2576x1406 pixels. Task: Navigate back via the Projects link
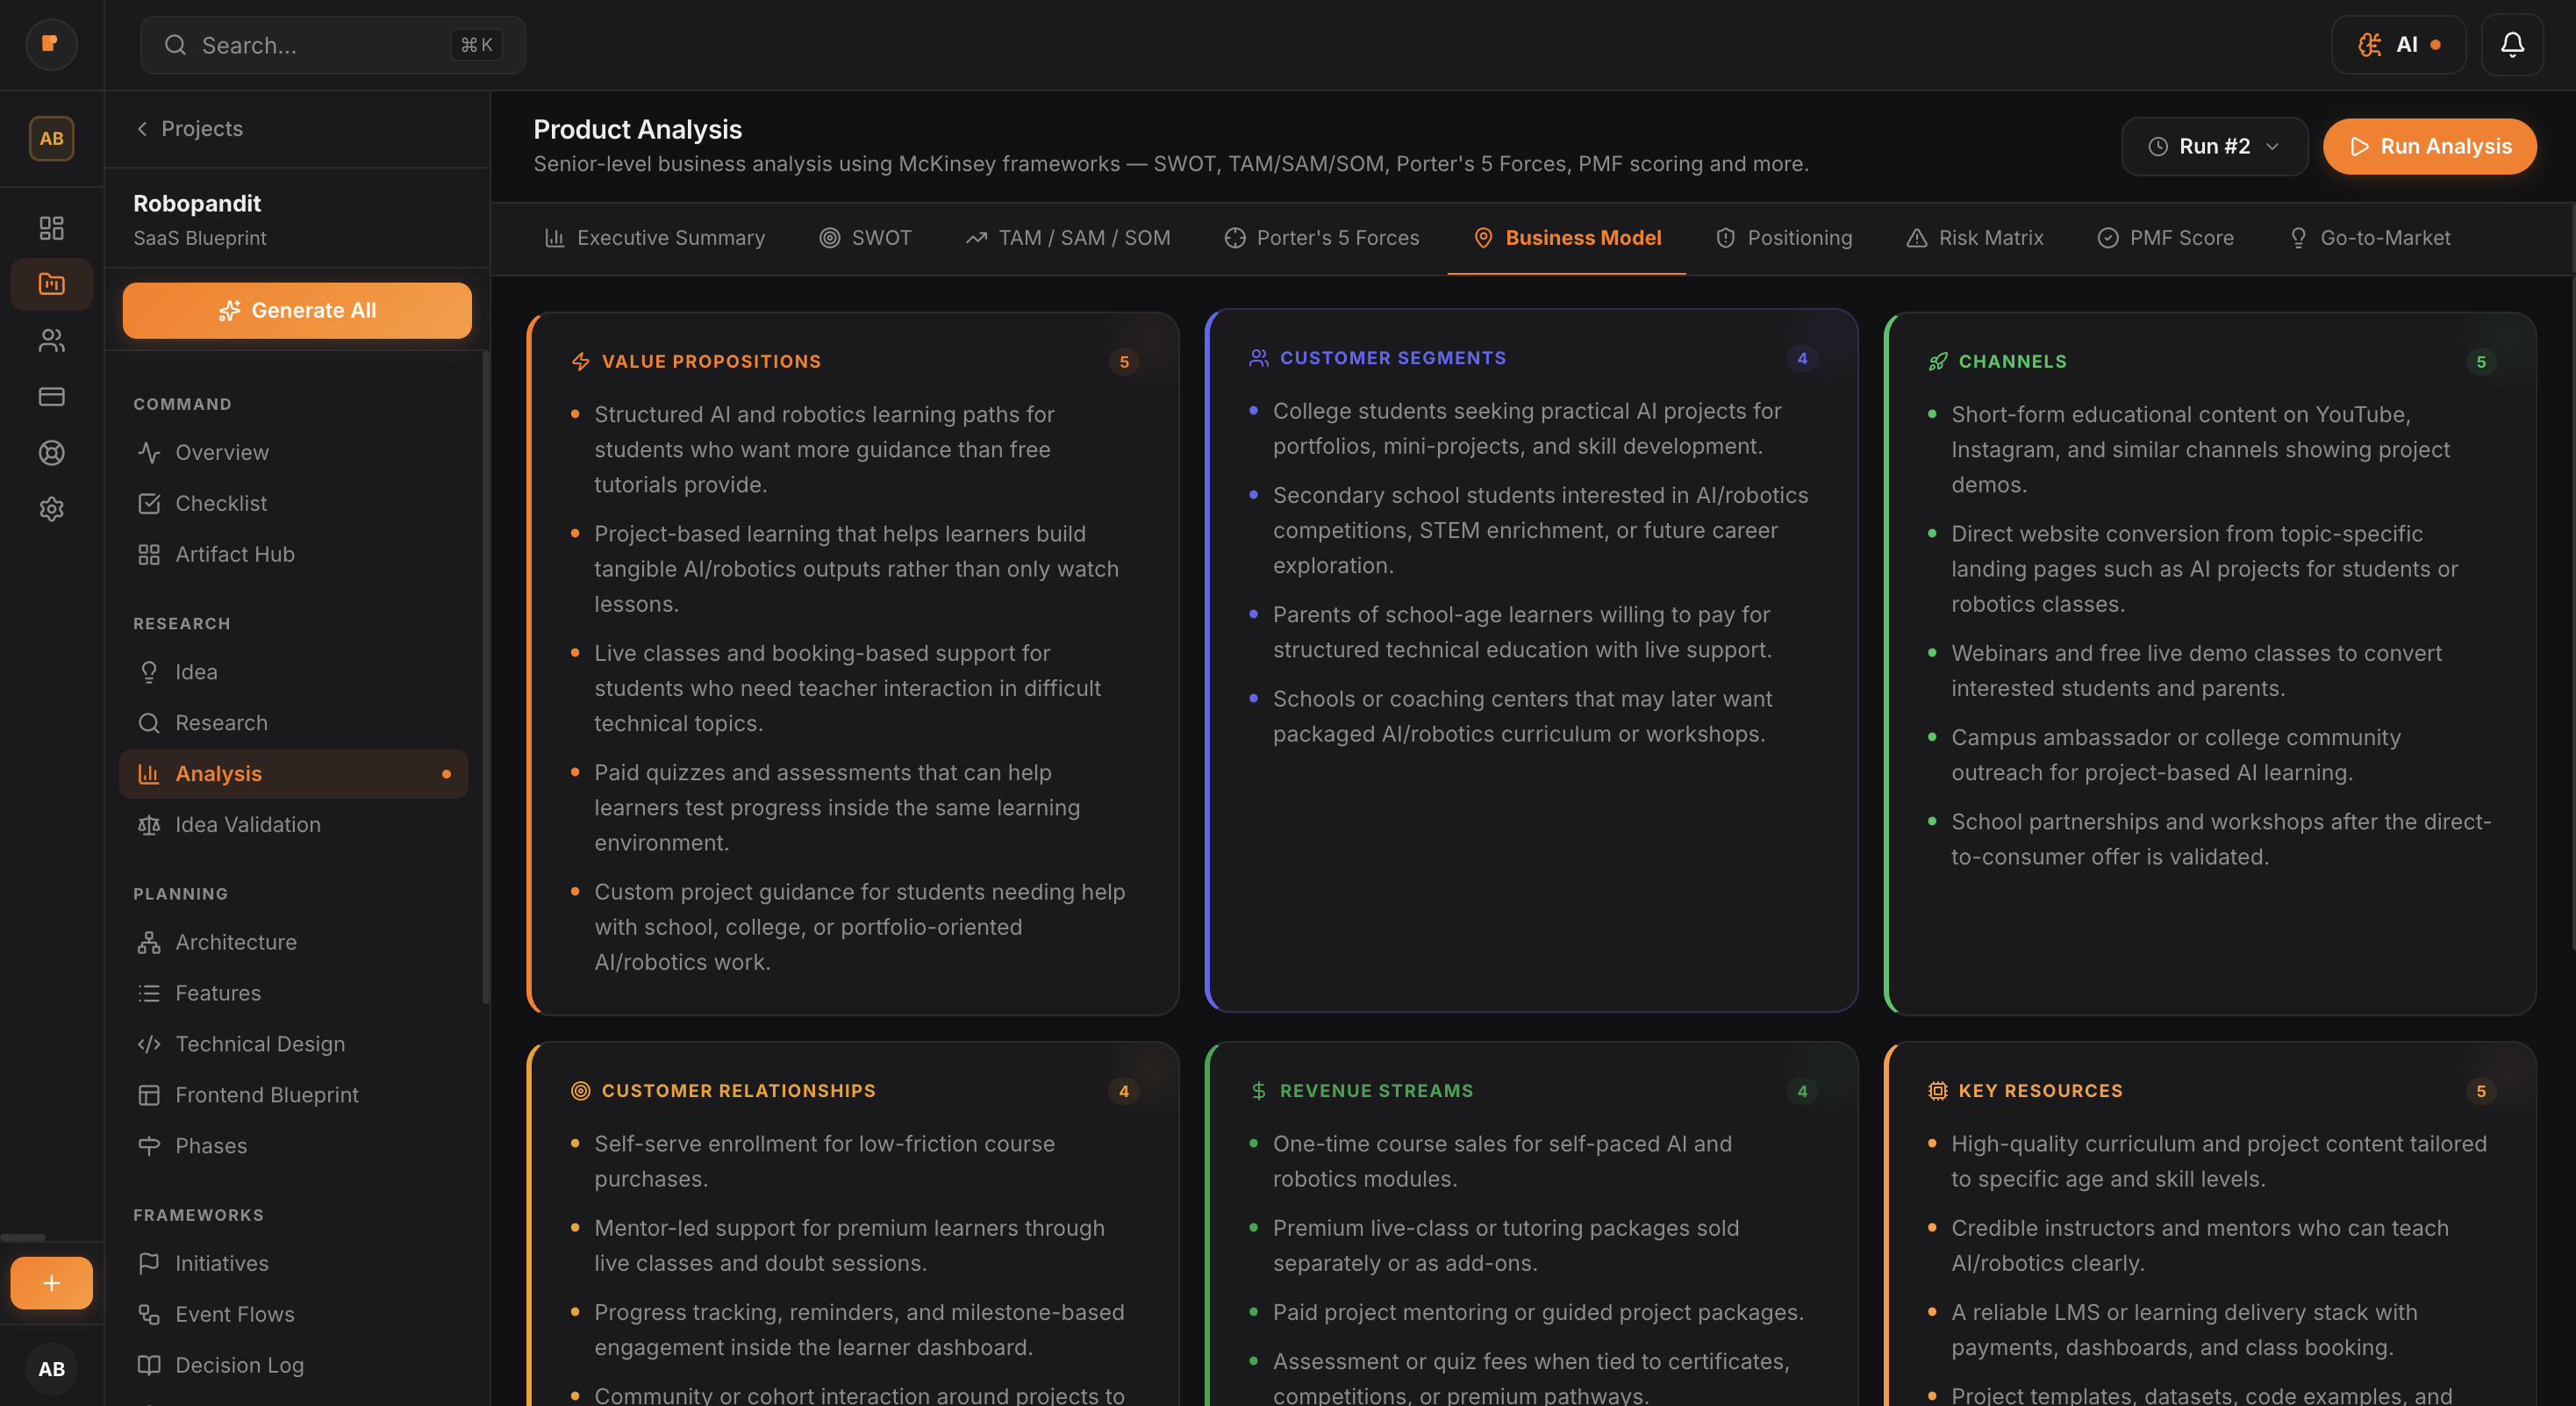click(189, 128)
